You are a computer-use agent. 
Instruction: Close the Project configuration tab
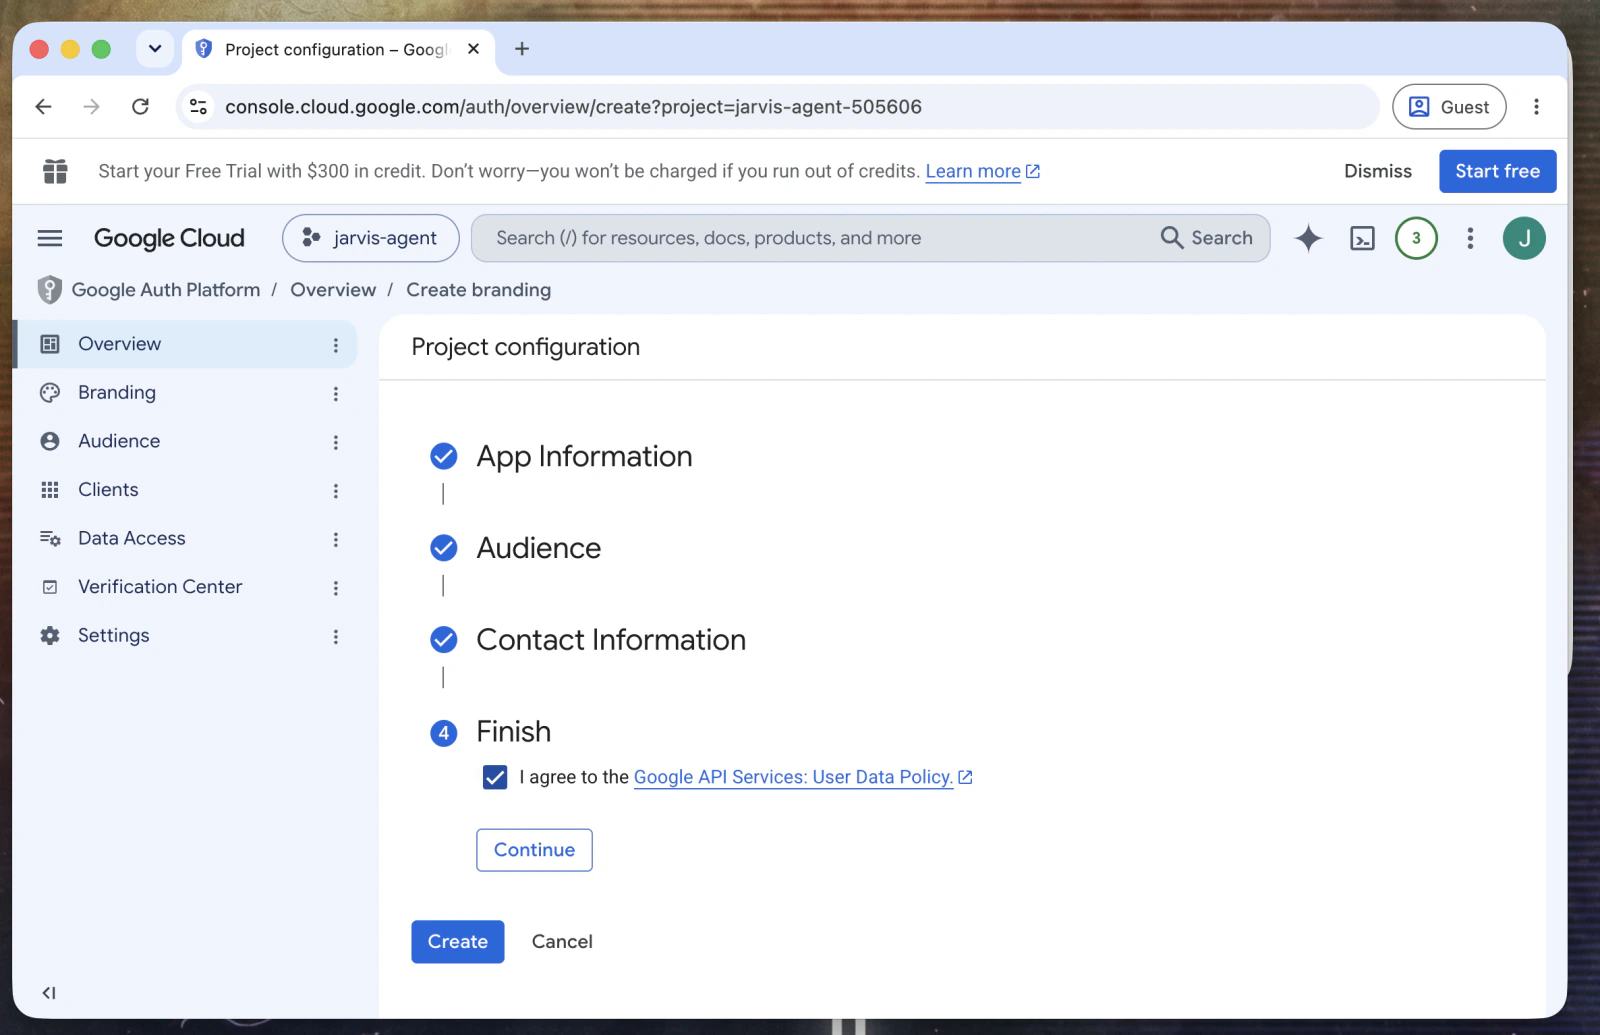click(474, 49)
